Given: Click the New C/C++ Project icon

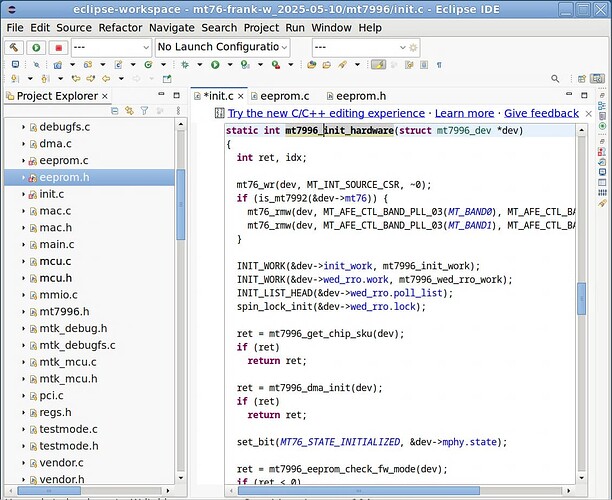Looking at the screenshot, I should 58,65.
